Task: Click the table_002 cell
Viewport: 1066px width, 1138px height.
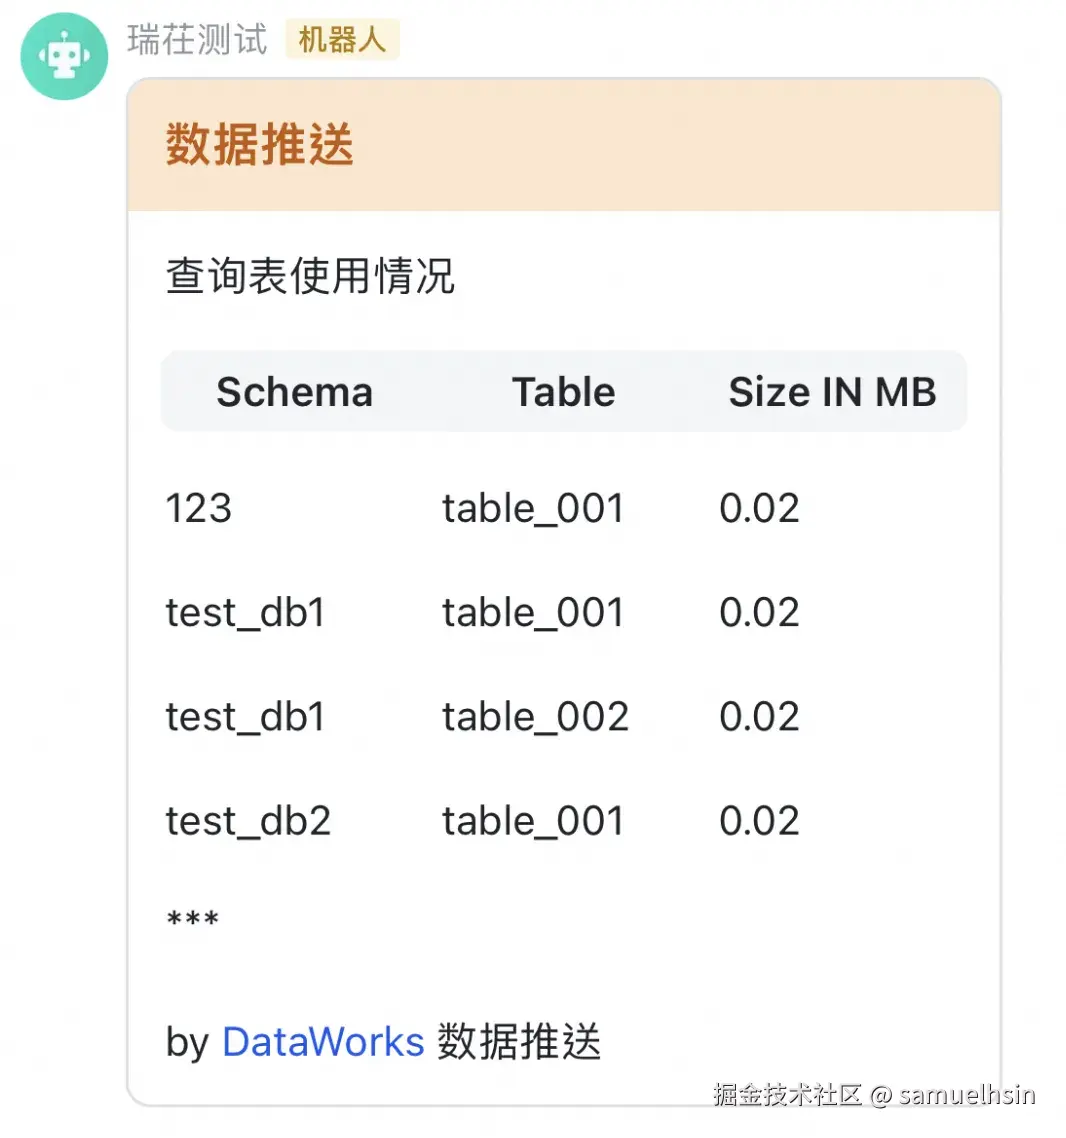Action: [x=535, y=716]
